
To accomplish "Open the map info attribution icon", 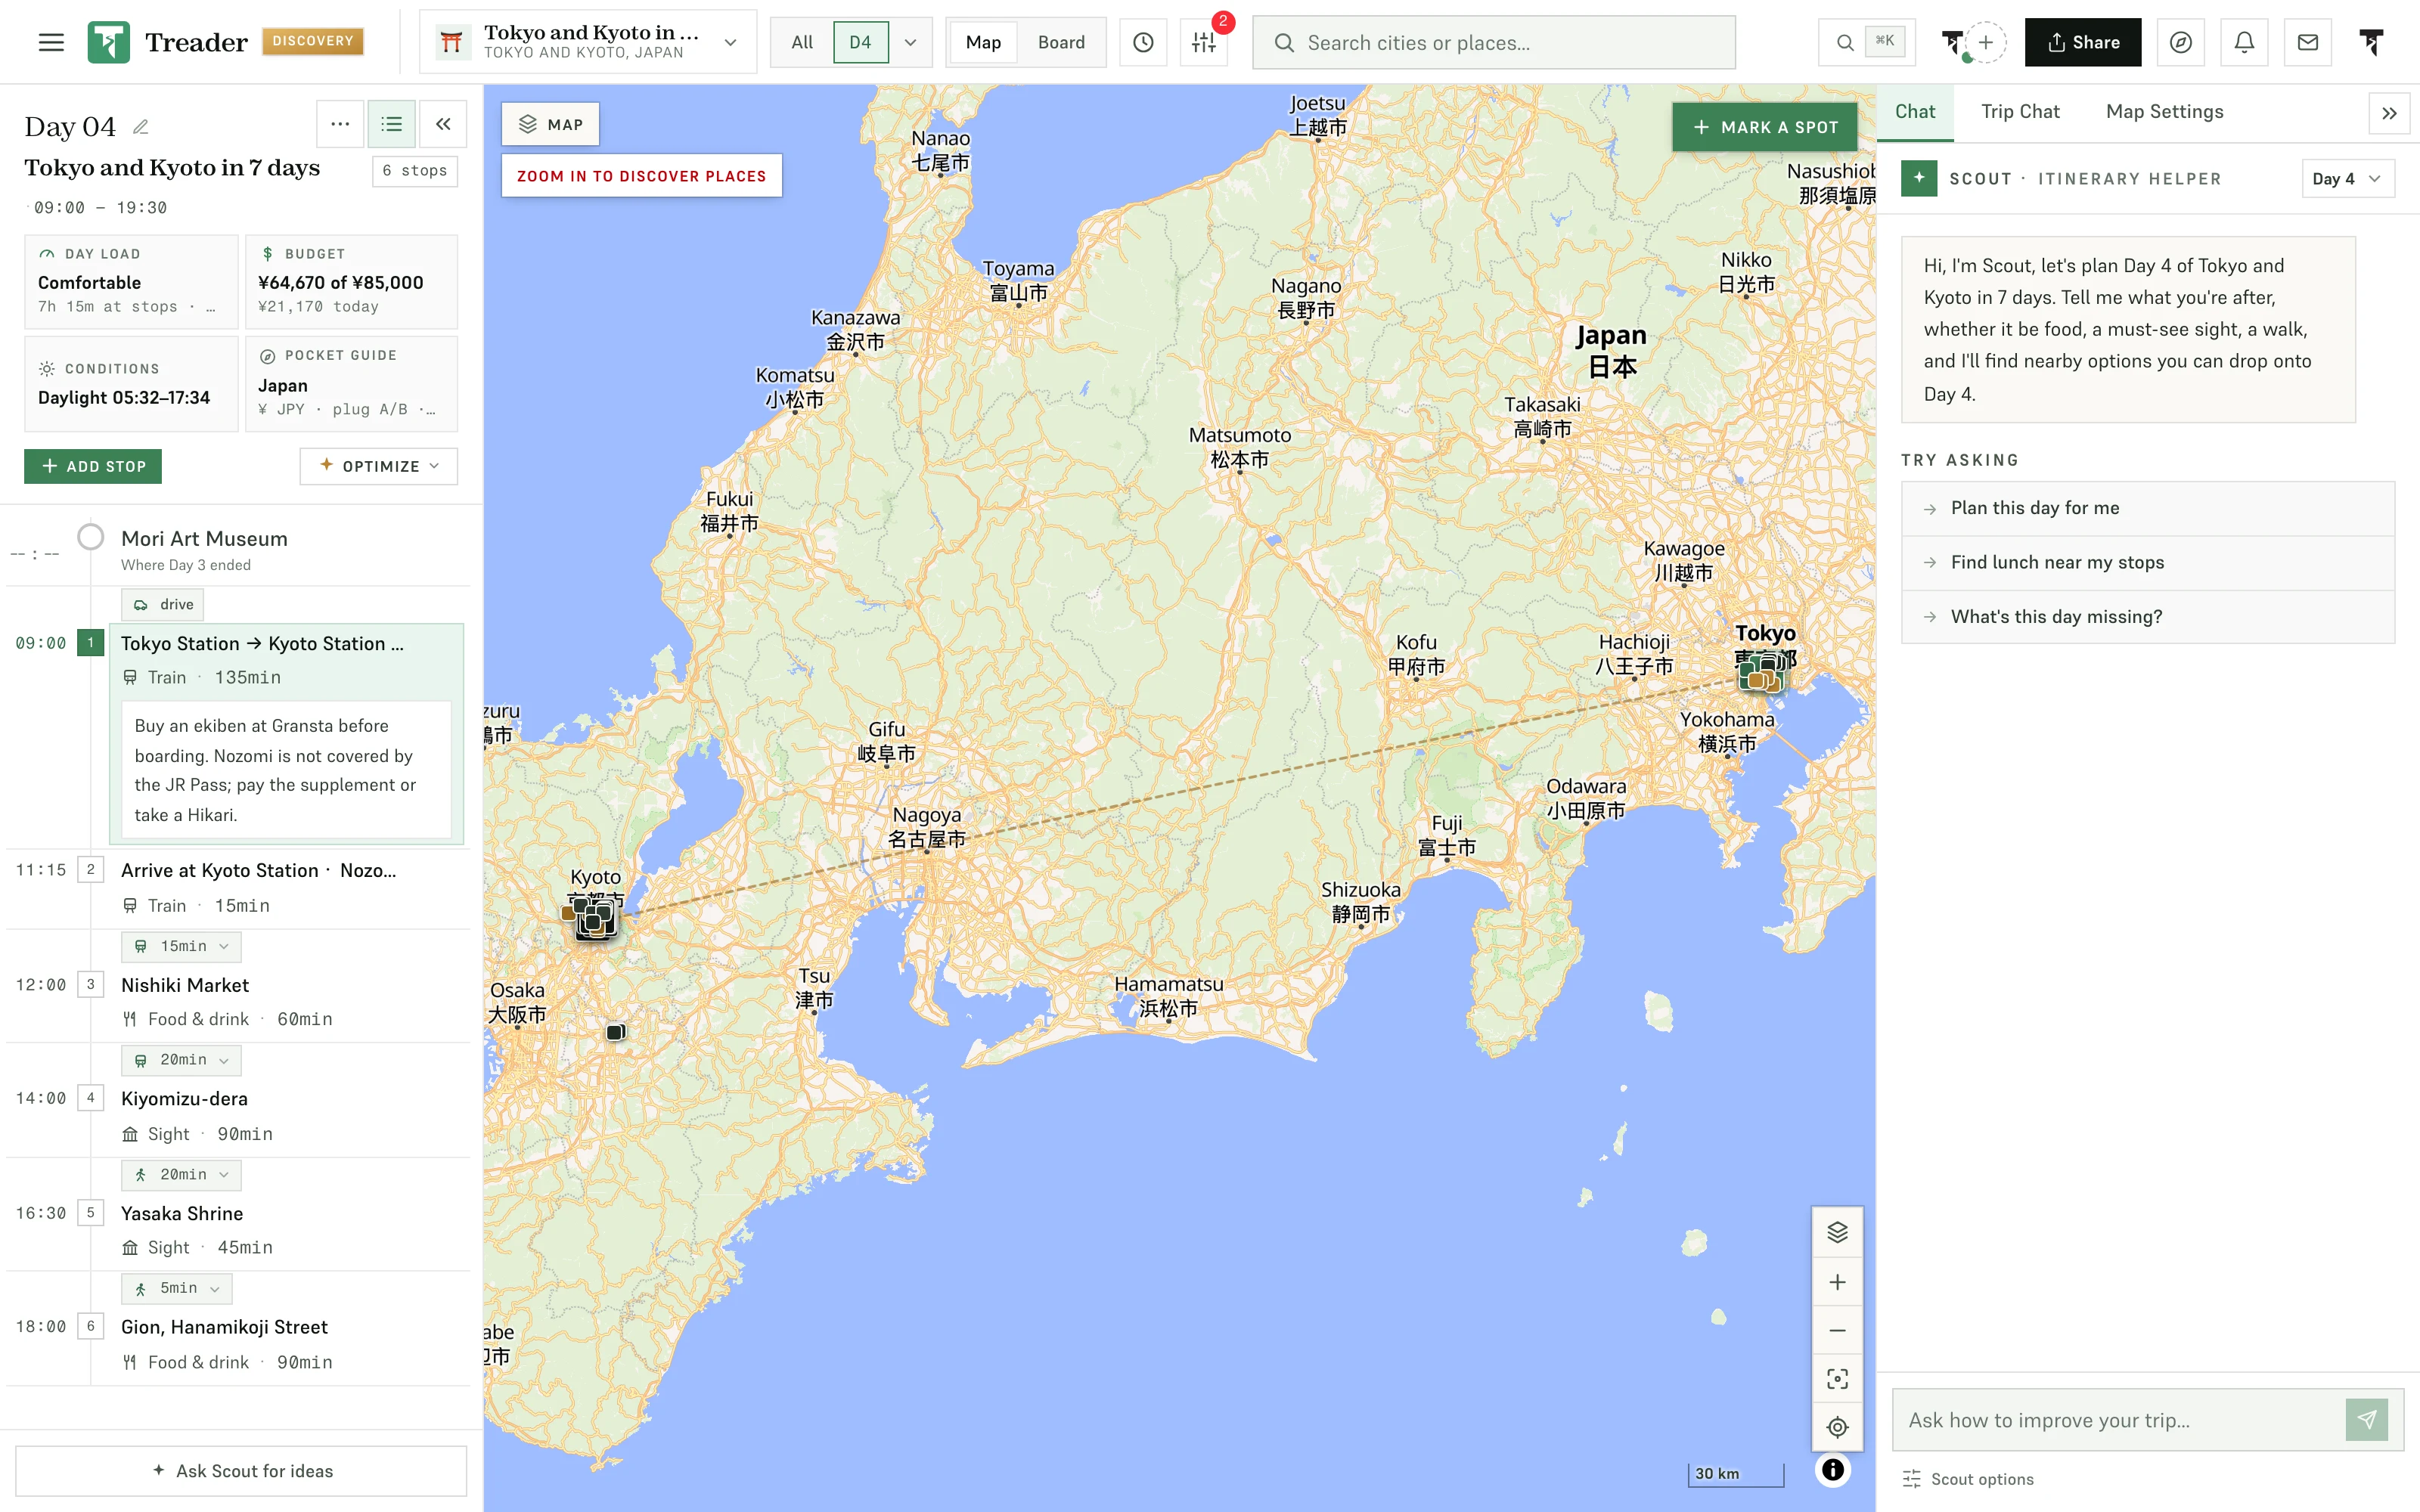I will pos(1833,1470).
